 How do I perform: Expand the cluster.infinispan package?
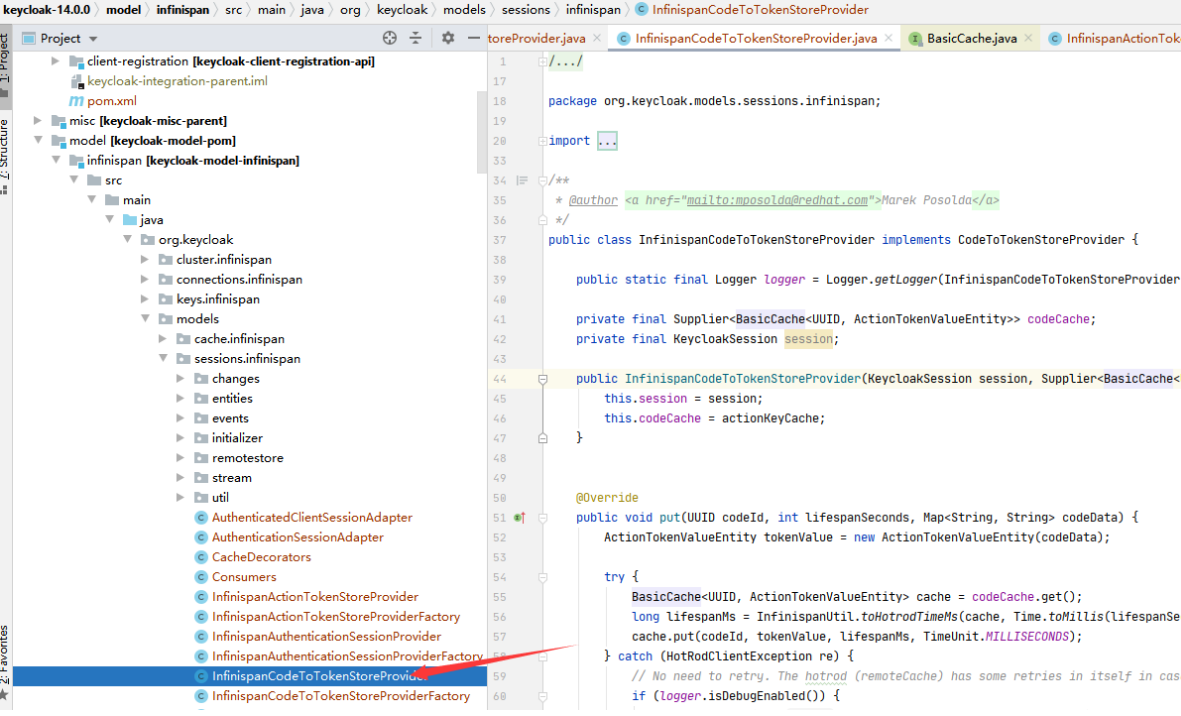(145, 259)
